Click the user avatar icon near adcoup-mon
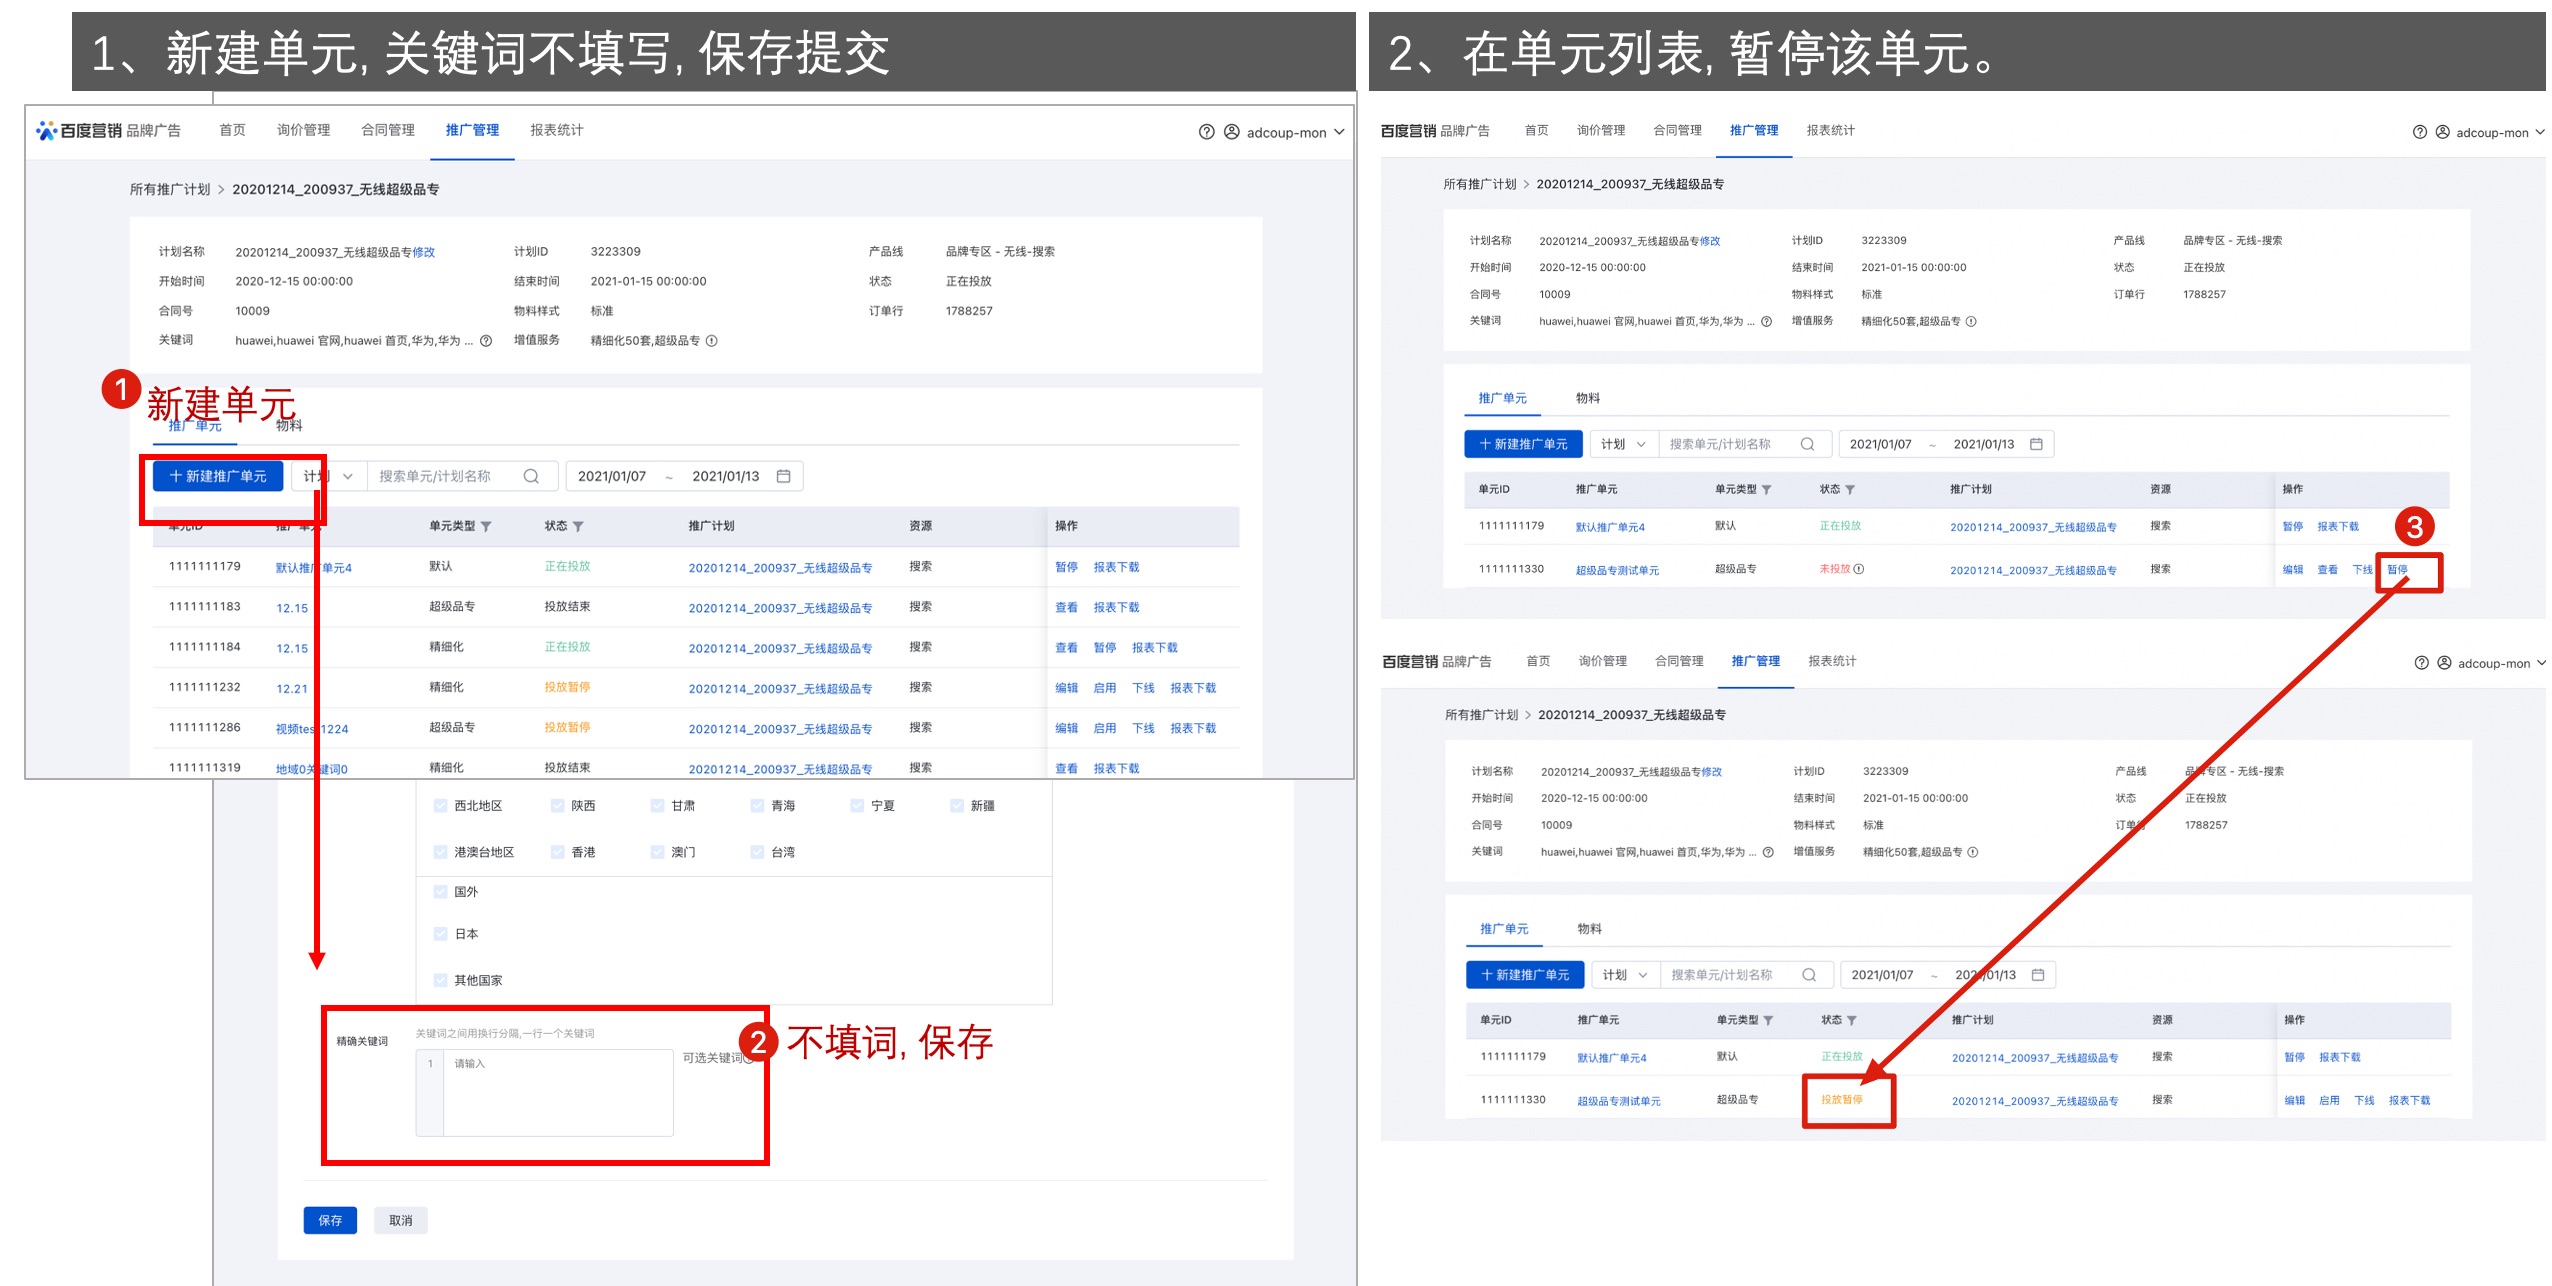The height and width of the screenshot is (1286, 2552). click(1231, 130)
